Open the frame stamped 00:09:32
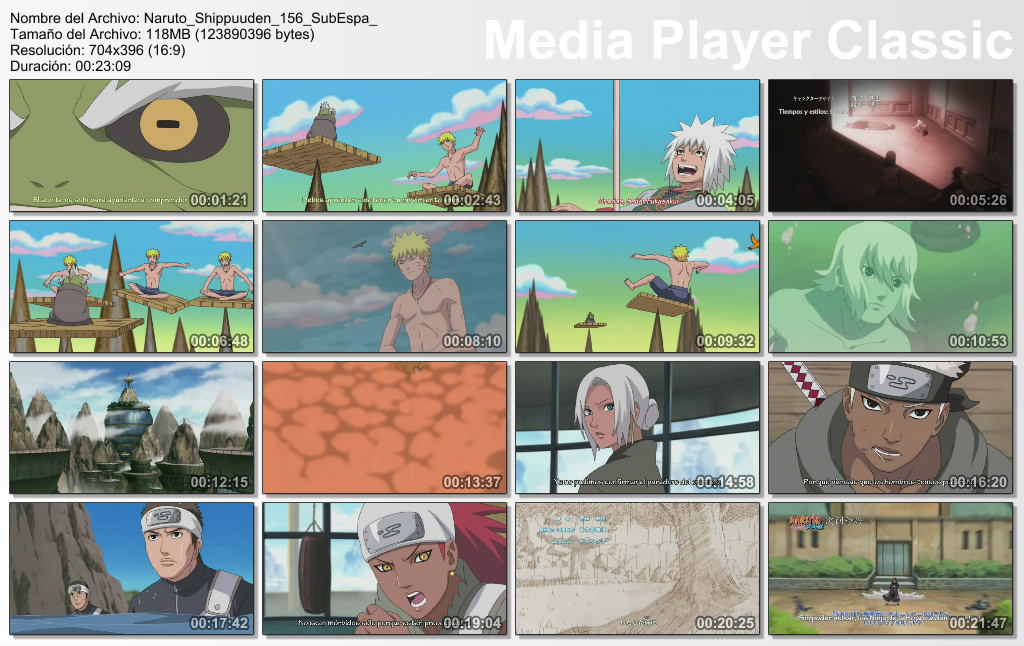 click(637, 287)
